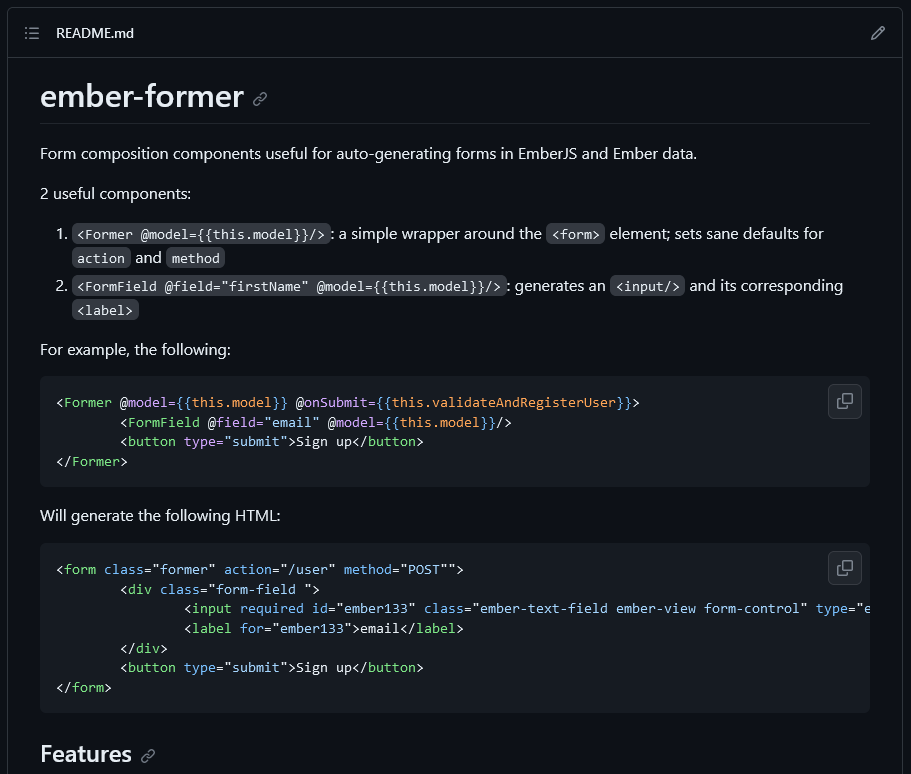911x774 pixels.
Task: Click the input required id="ember133" line
Action: 526,608
